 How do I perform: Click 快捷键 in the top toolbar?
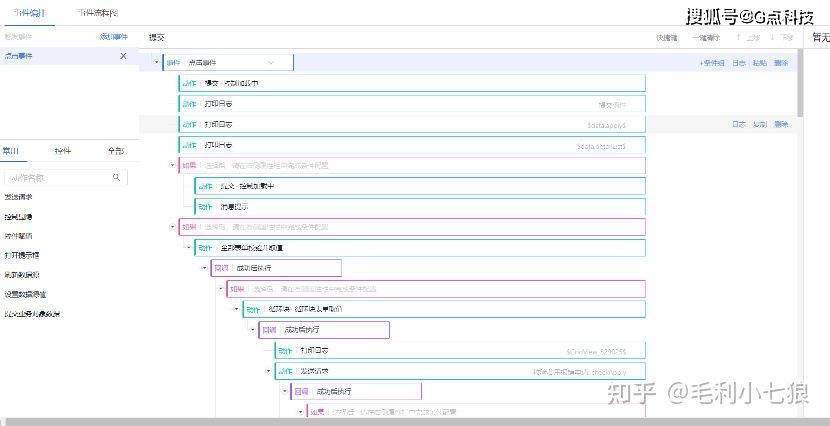[667, 38]
